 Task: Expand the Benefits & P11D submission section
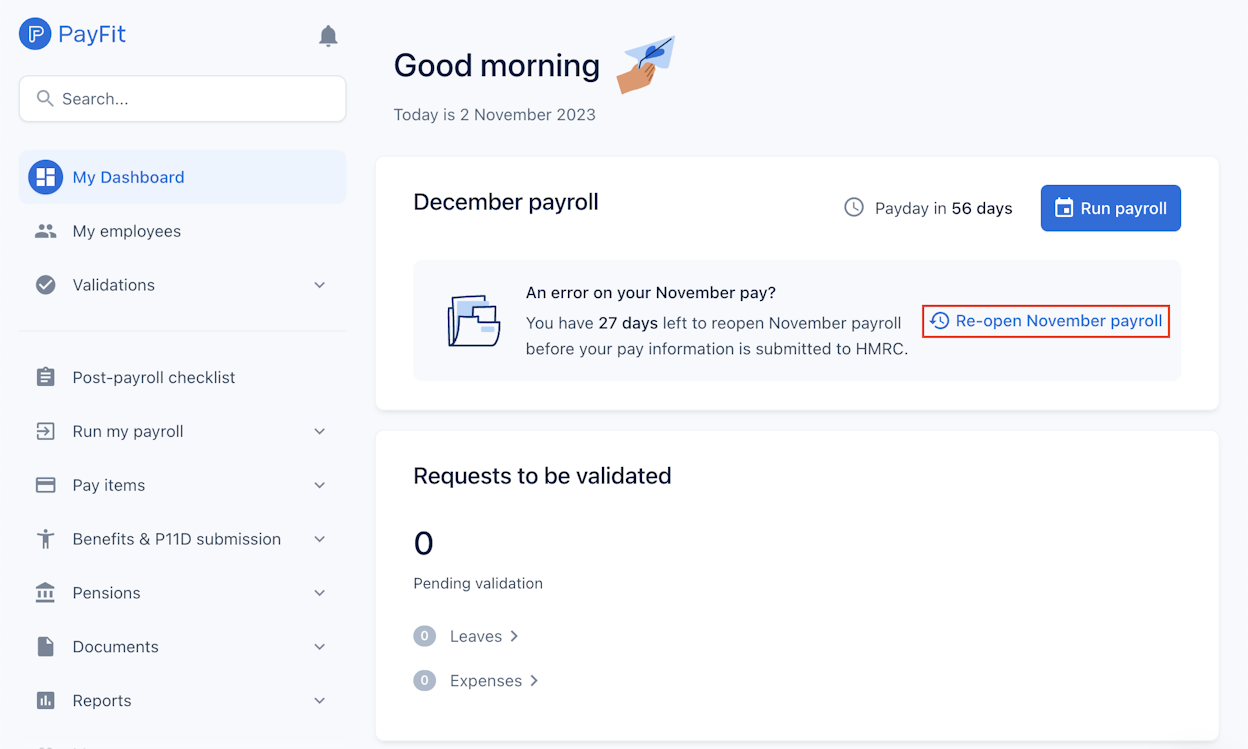319,538
